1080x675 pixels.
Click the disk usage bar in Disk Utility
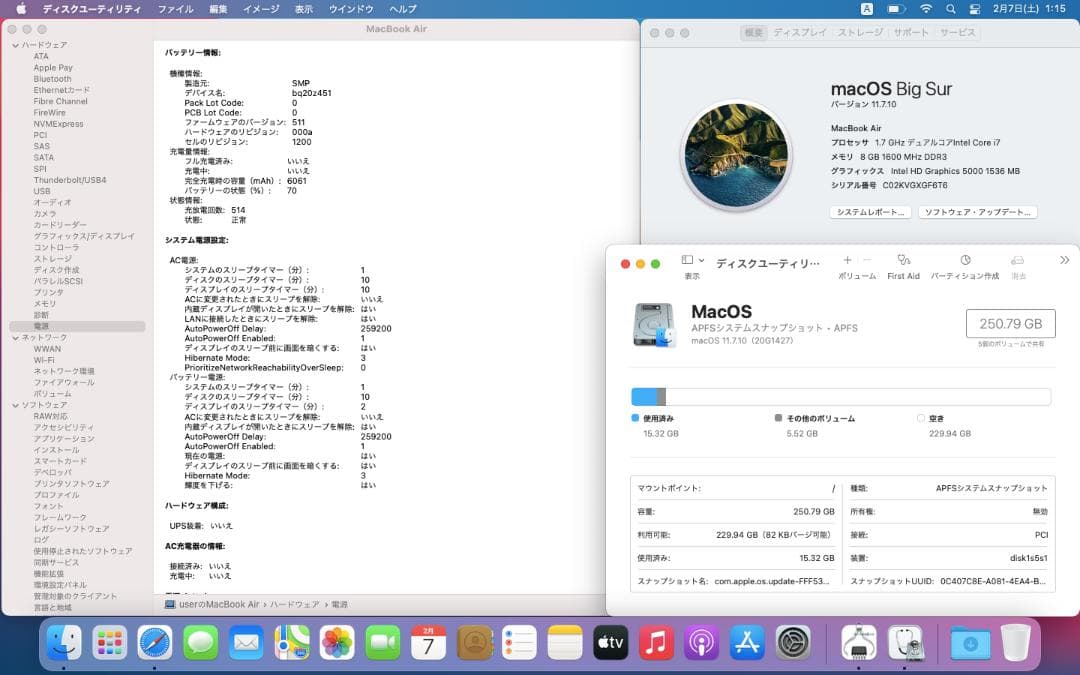[841, 397]
